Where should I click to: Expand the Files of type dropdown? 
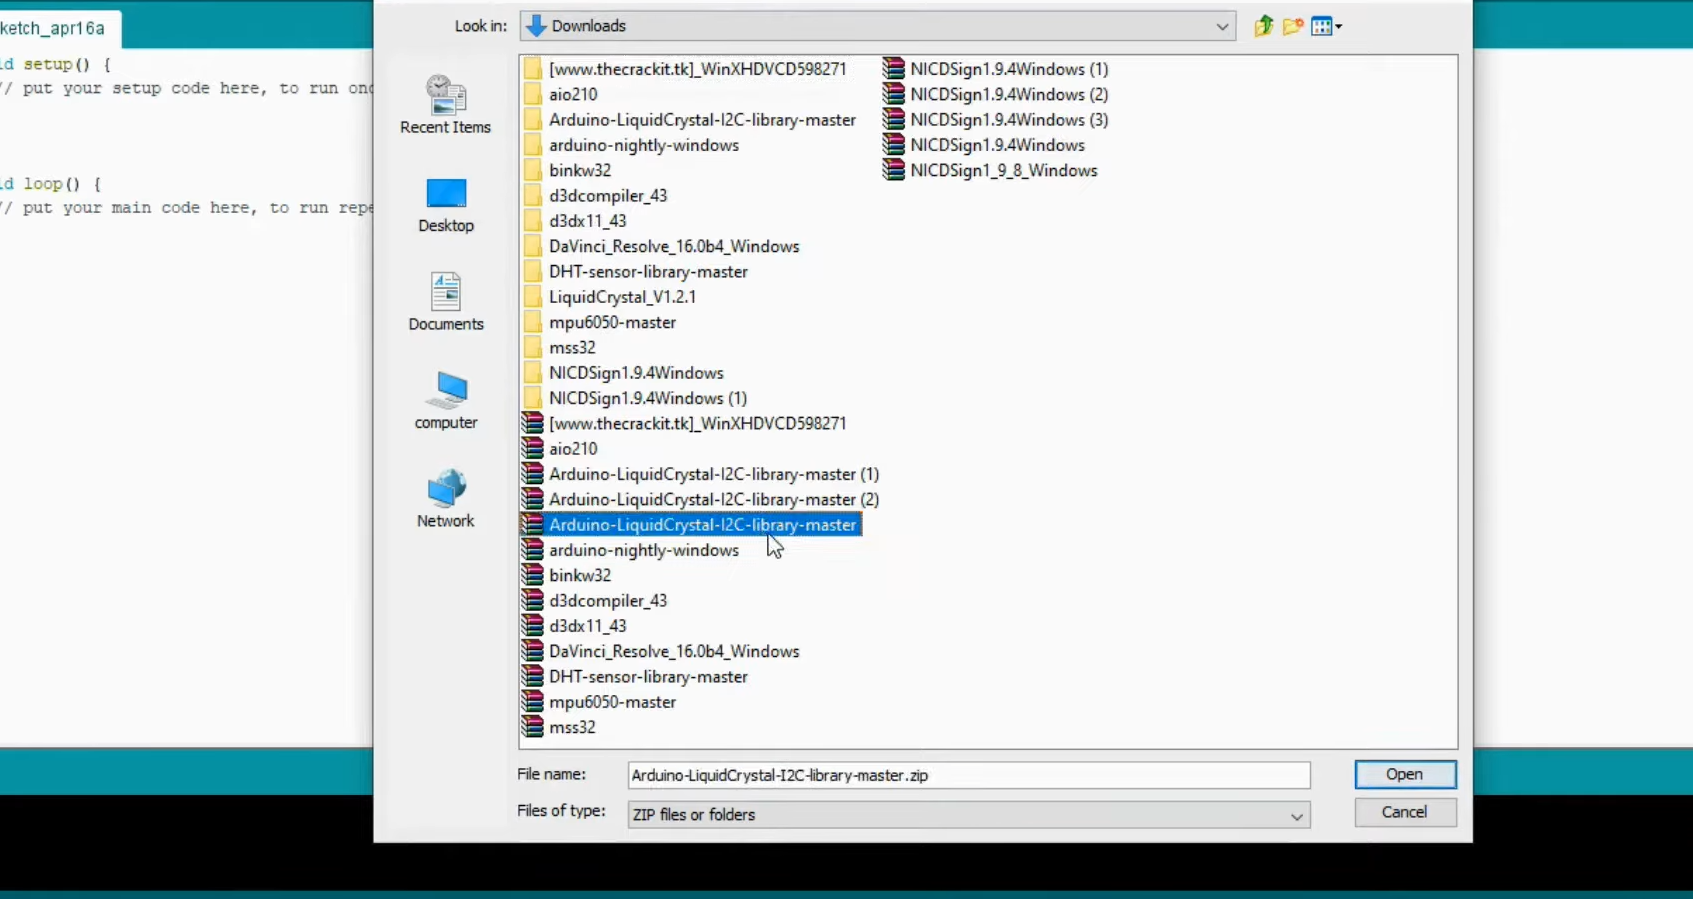point(1296,816)
